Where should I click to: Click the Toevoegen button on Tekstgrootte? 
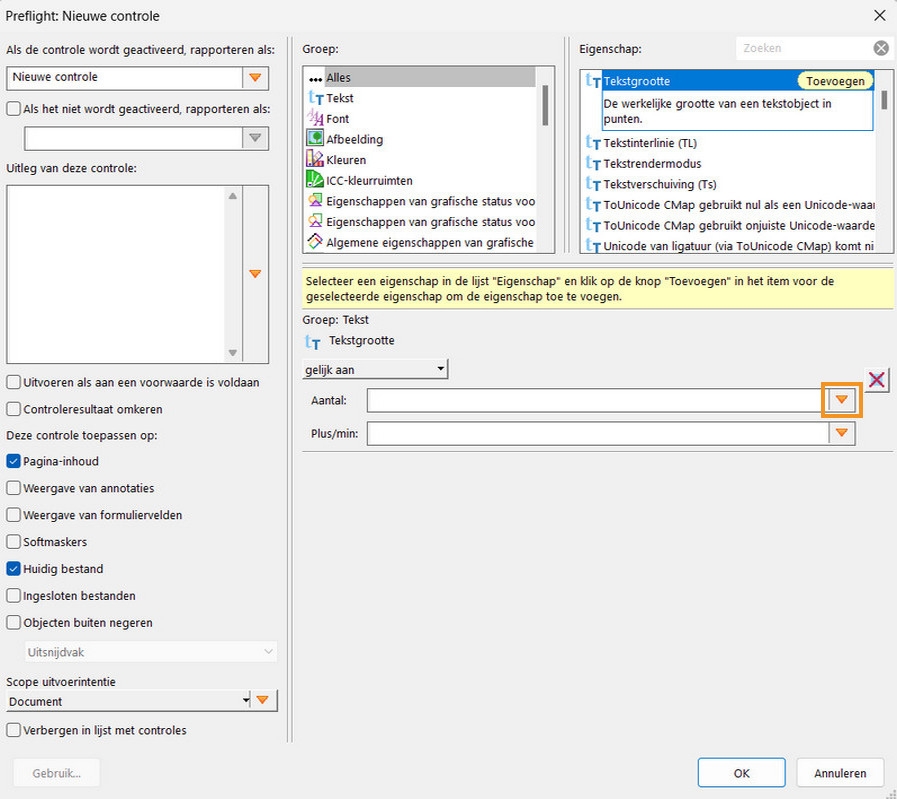[x=835, y=81]
